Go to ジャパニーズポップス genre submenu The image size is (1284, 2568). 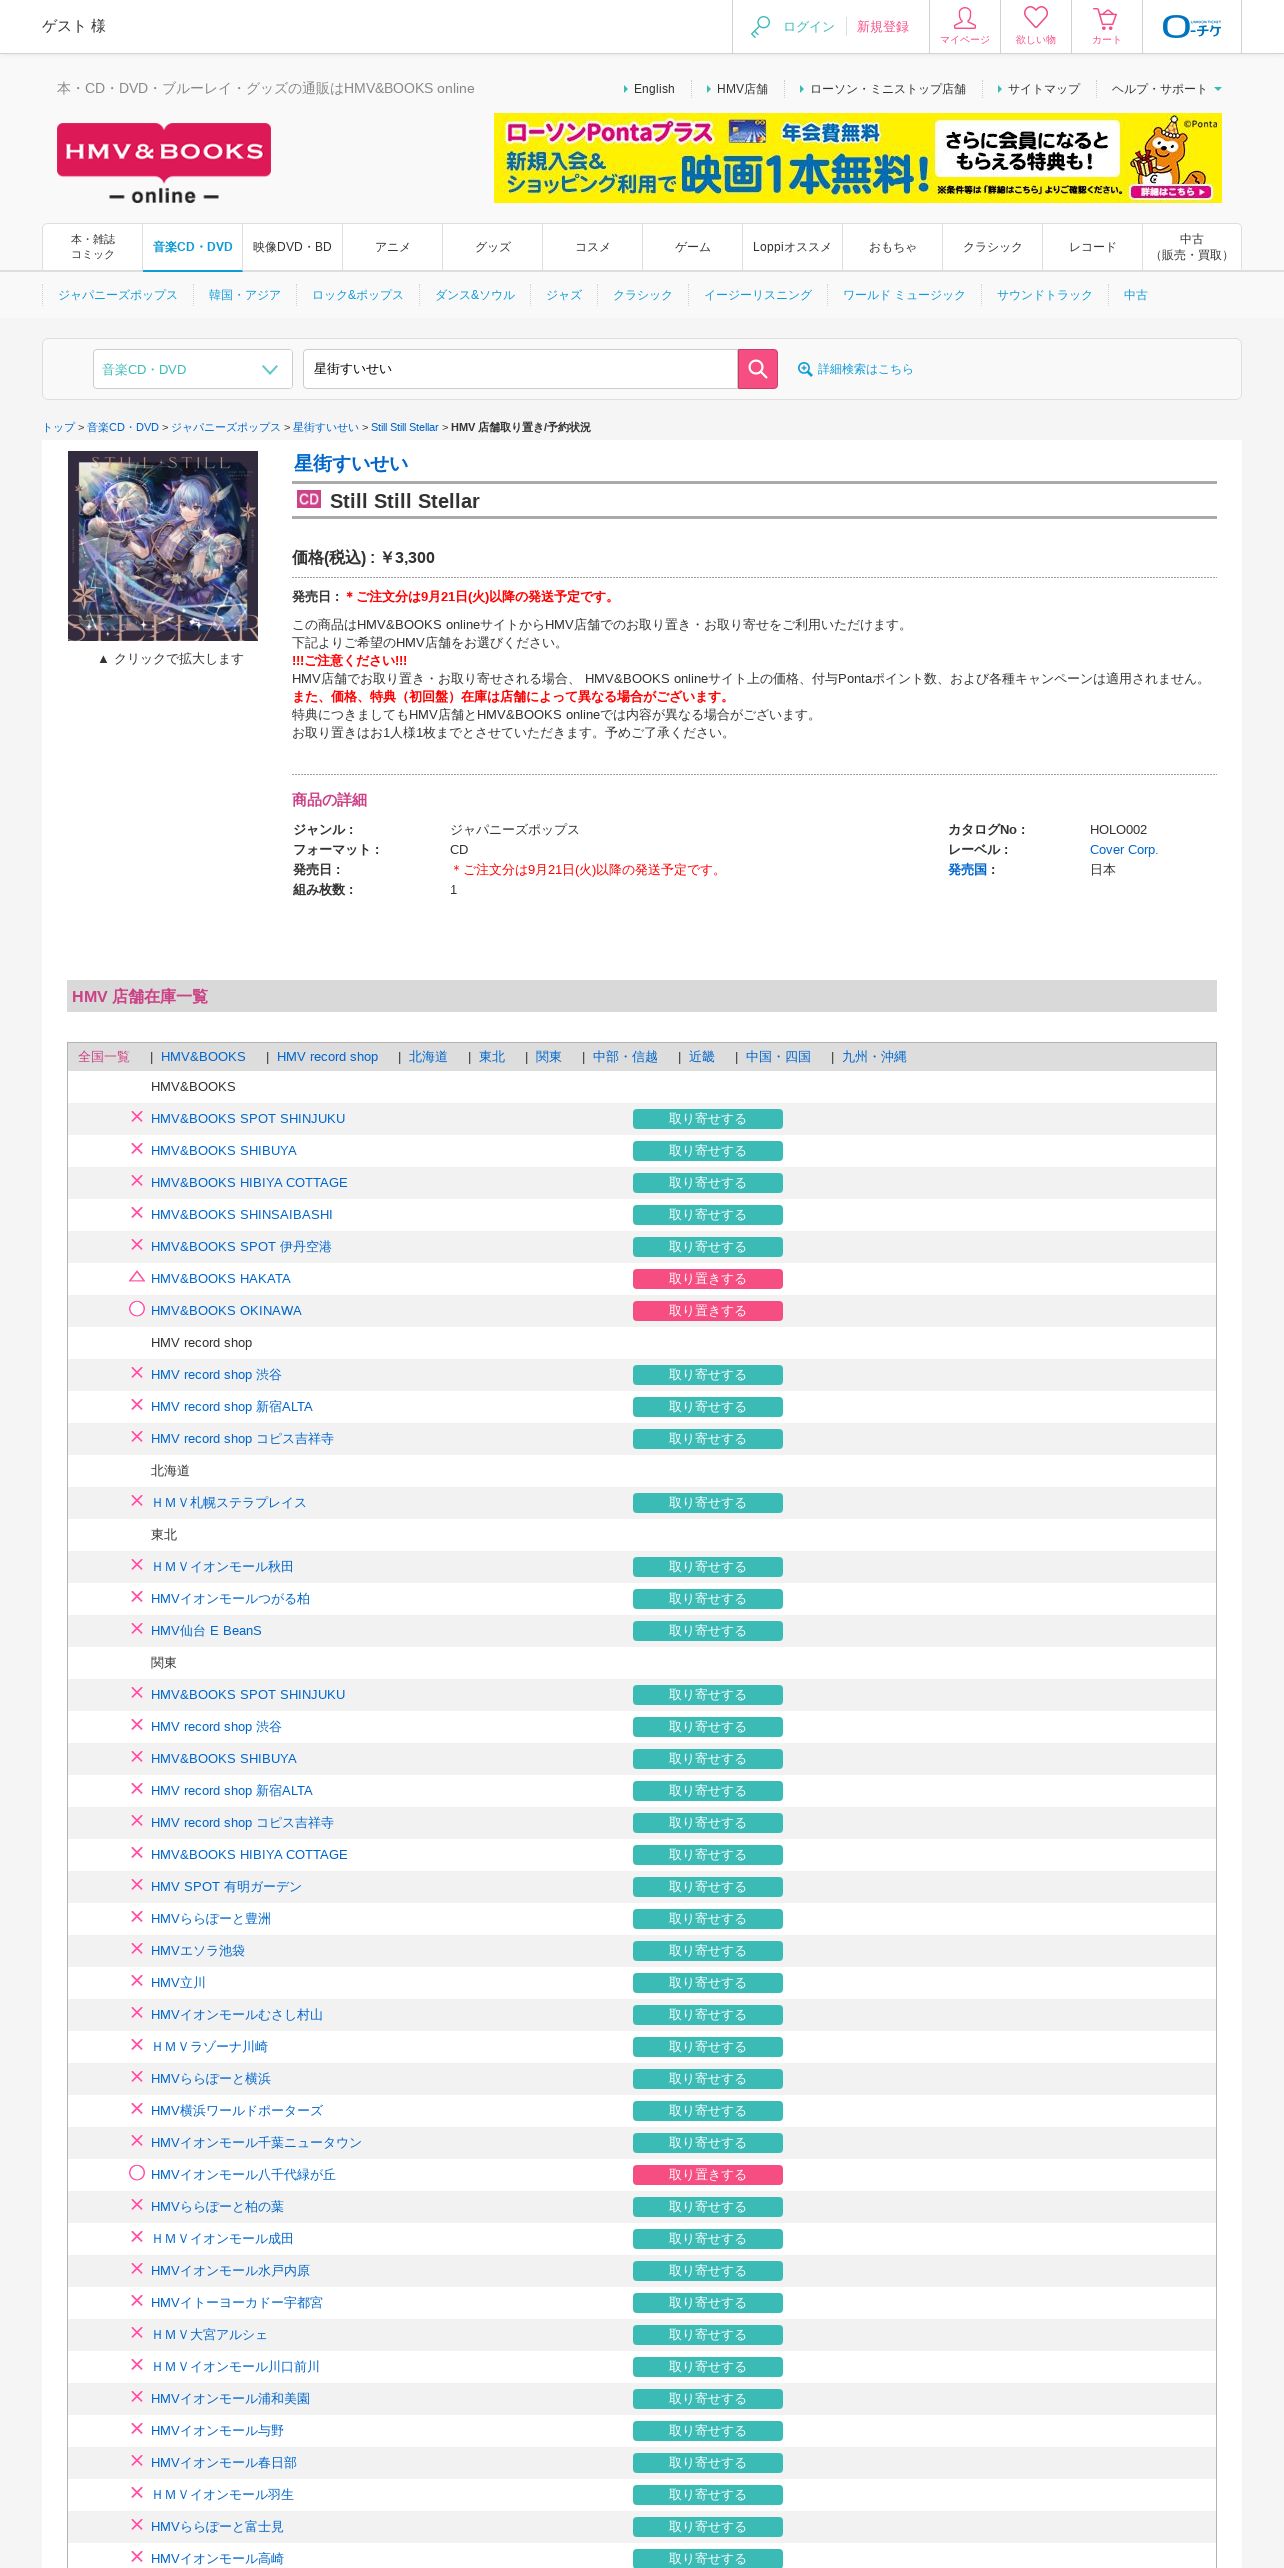(x=118, y=295)
